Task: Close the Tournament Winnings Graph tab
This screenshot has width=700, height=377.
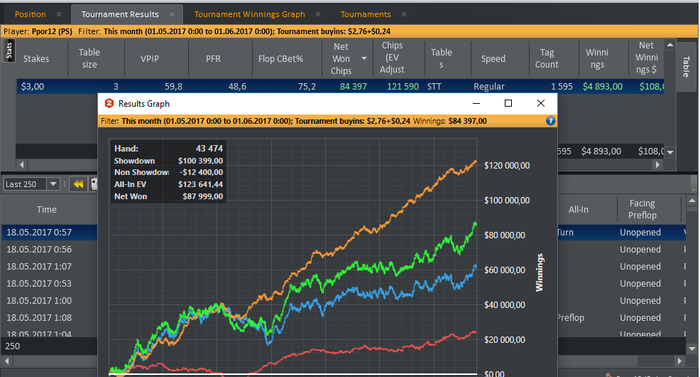Action: click(318, 14)
